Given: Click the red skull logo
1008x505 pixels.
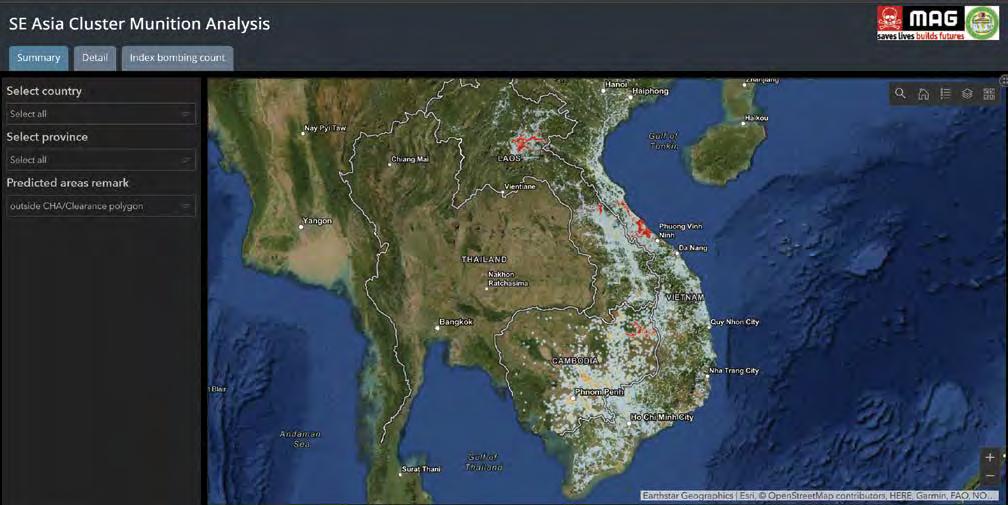Looking at the screenshot, I should (890, 19).
